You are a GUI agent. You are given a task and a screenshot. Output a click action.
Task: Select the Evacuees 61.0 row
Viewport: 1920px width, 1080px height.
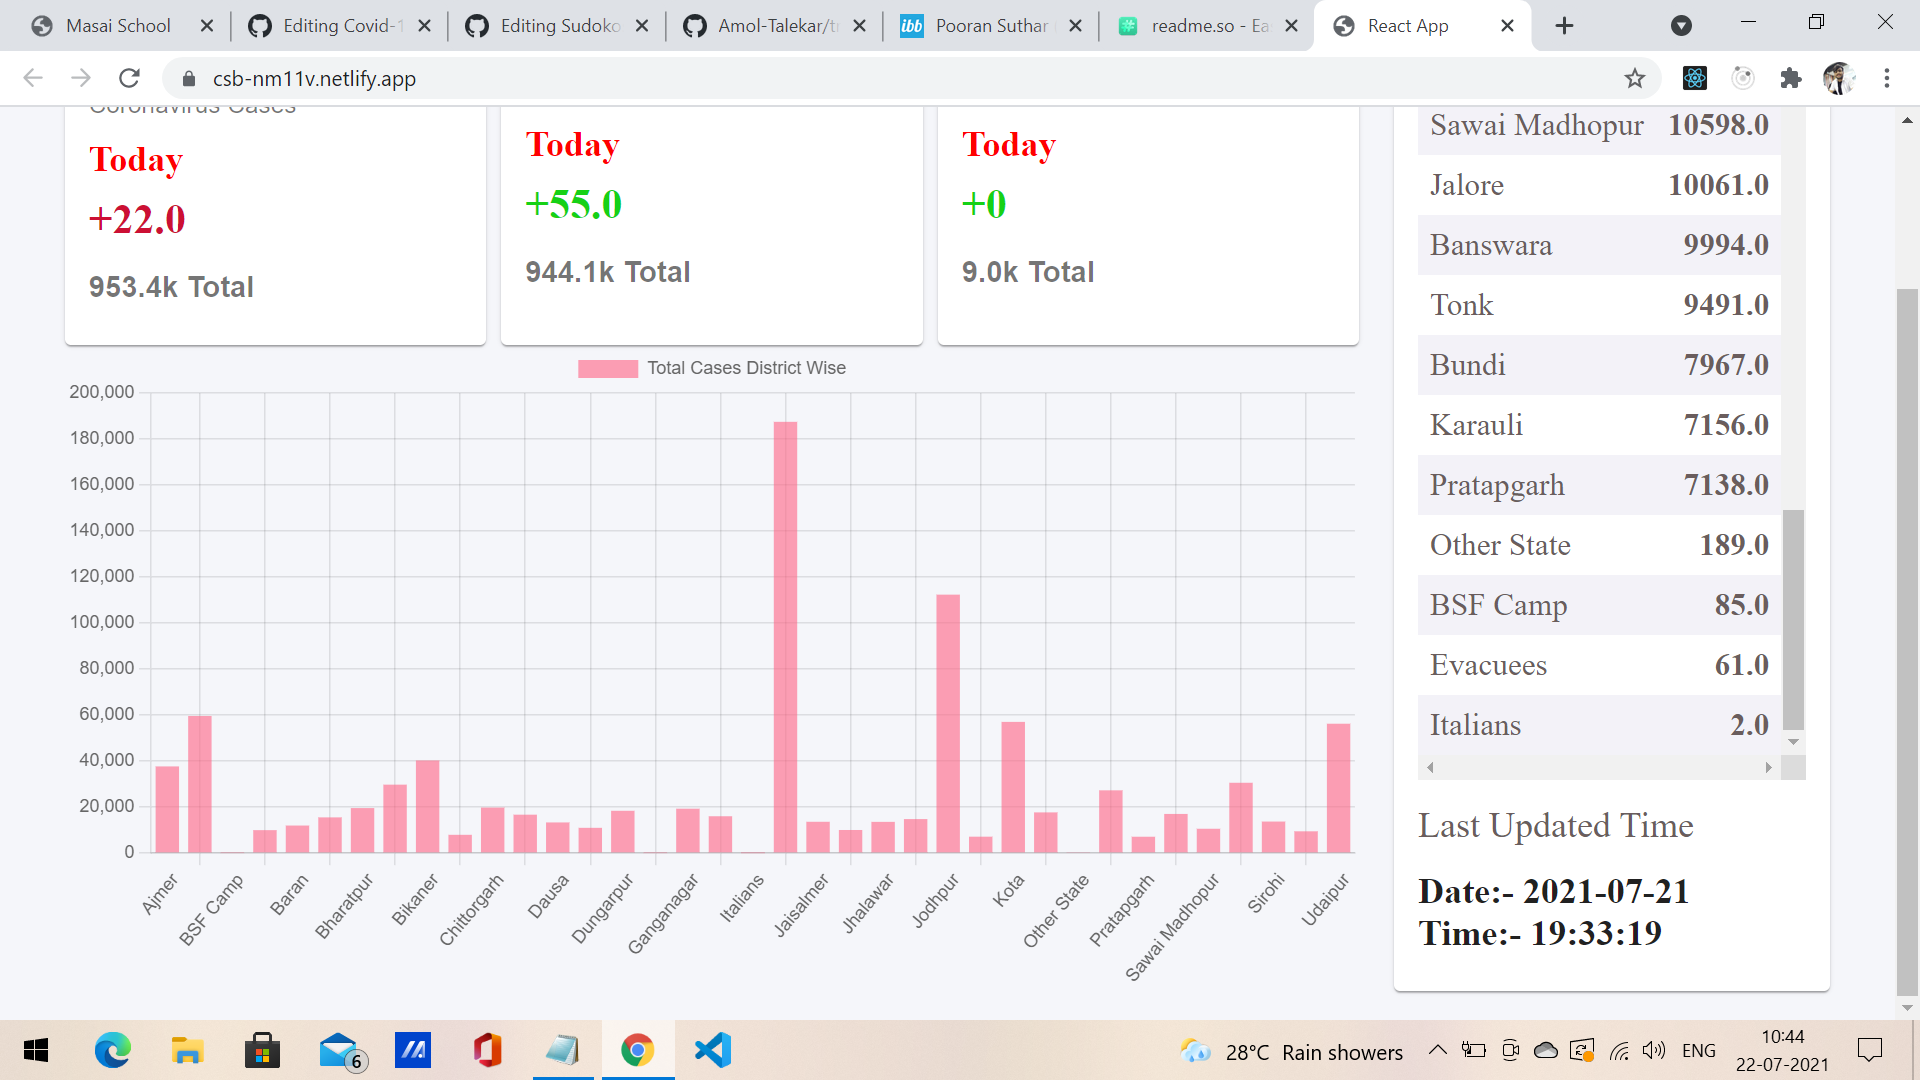(x=1599, y=665)
